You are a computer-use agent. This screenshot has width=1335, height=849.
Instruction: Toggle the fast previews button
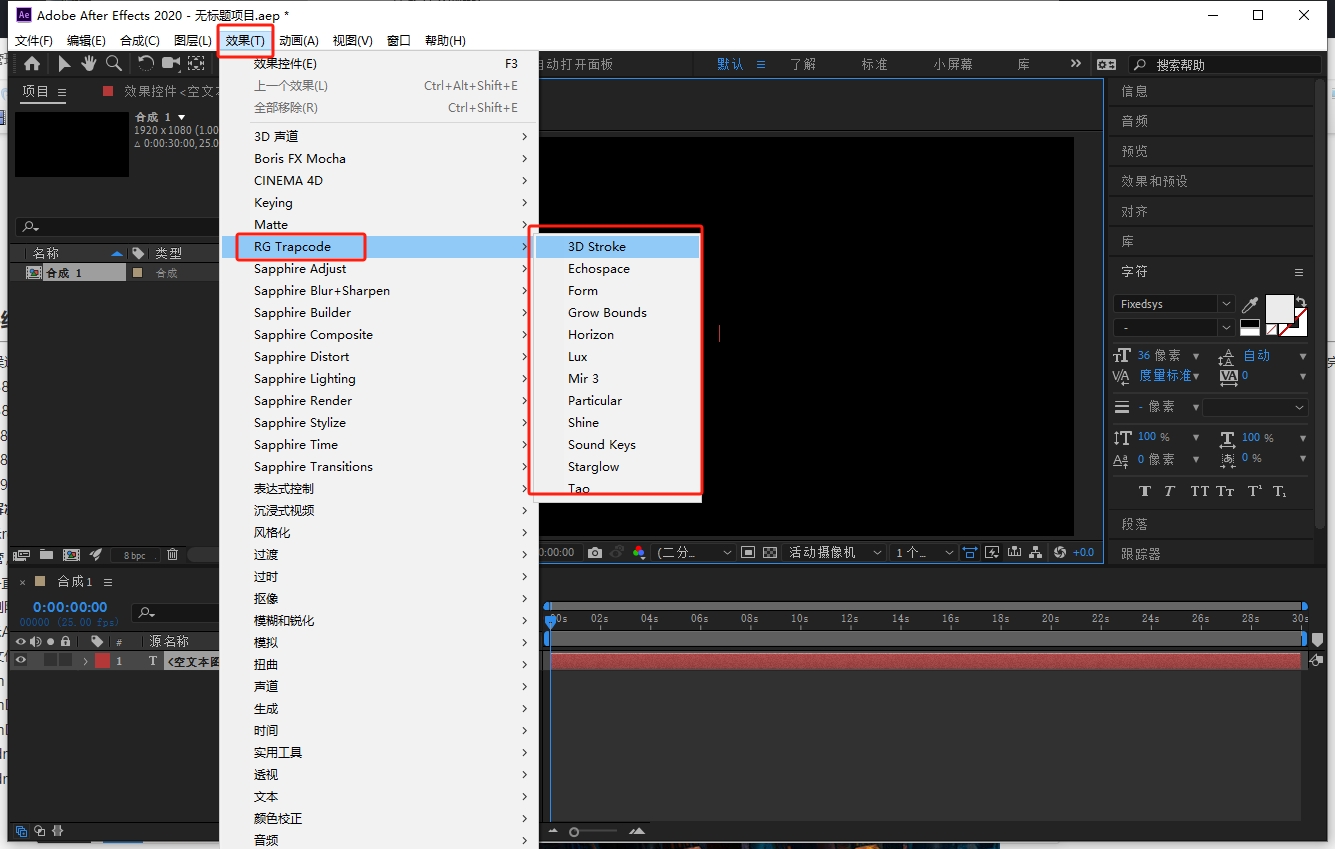[992, 552]
